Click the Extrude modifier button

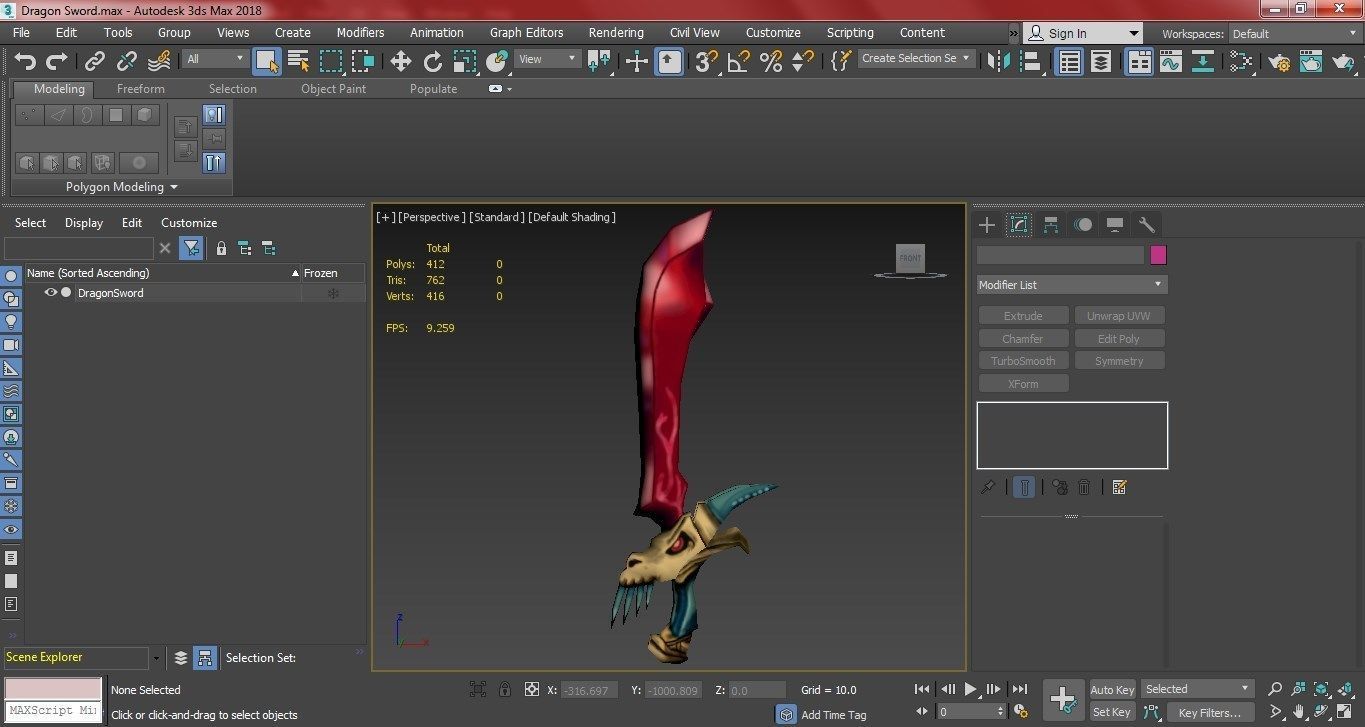pyautogui.click(x=1023, y=316)
